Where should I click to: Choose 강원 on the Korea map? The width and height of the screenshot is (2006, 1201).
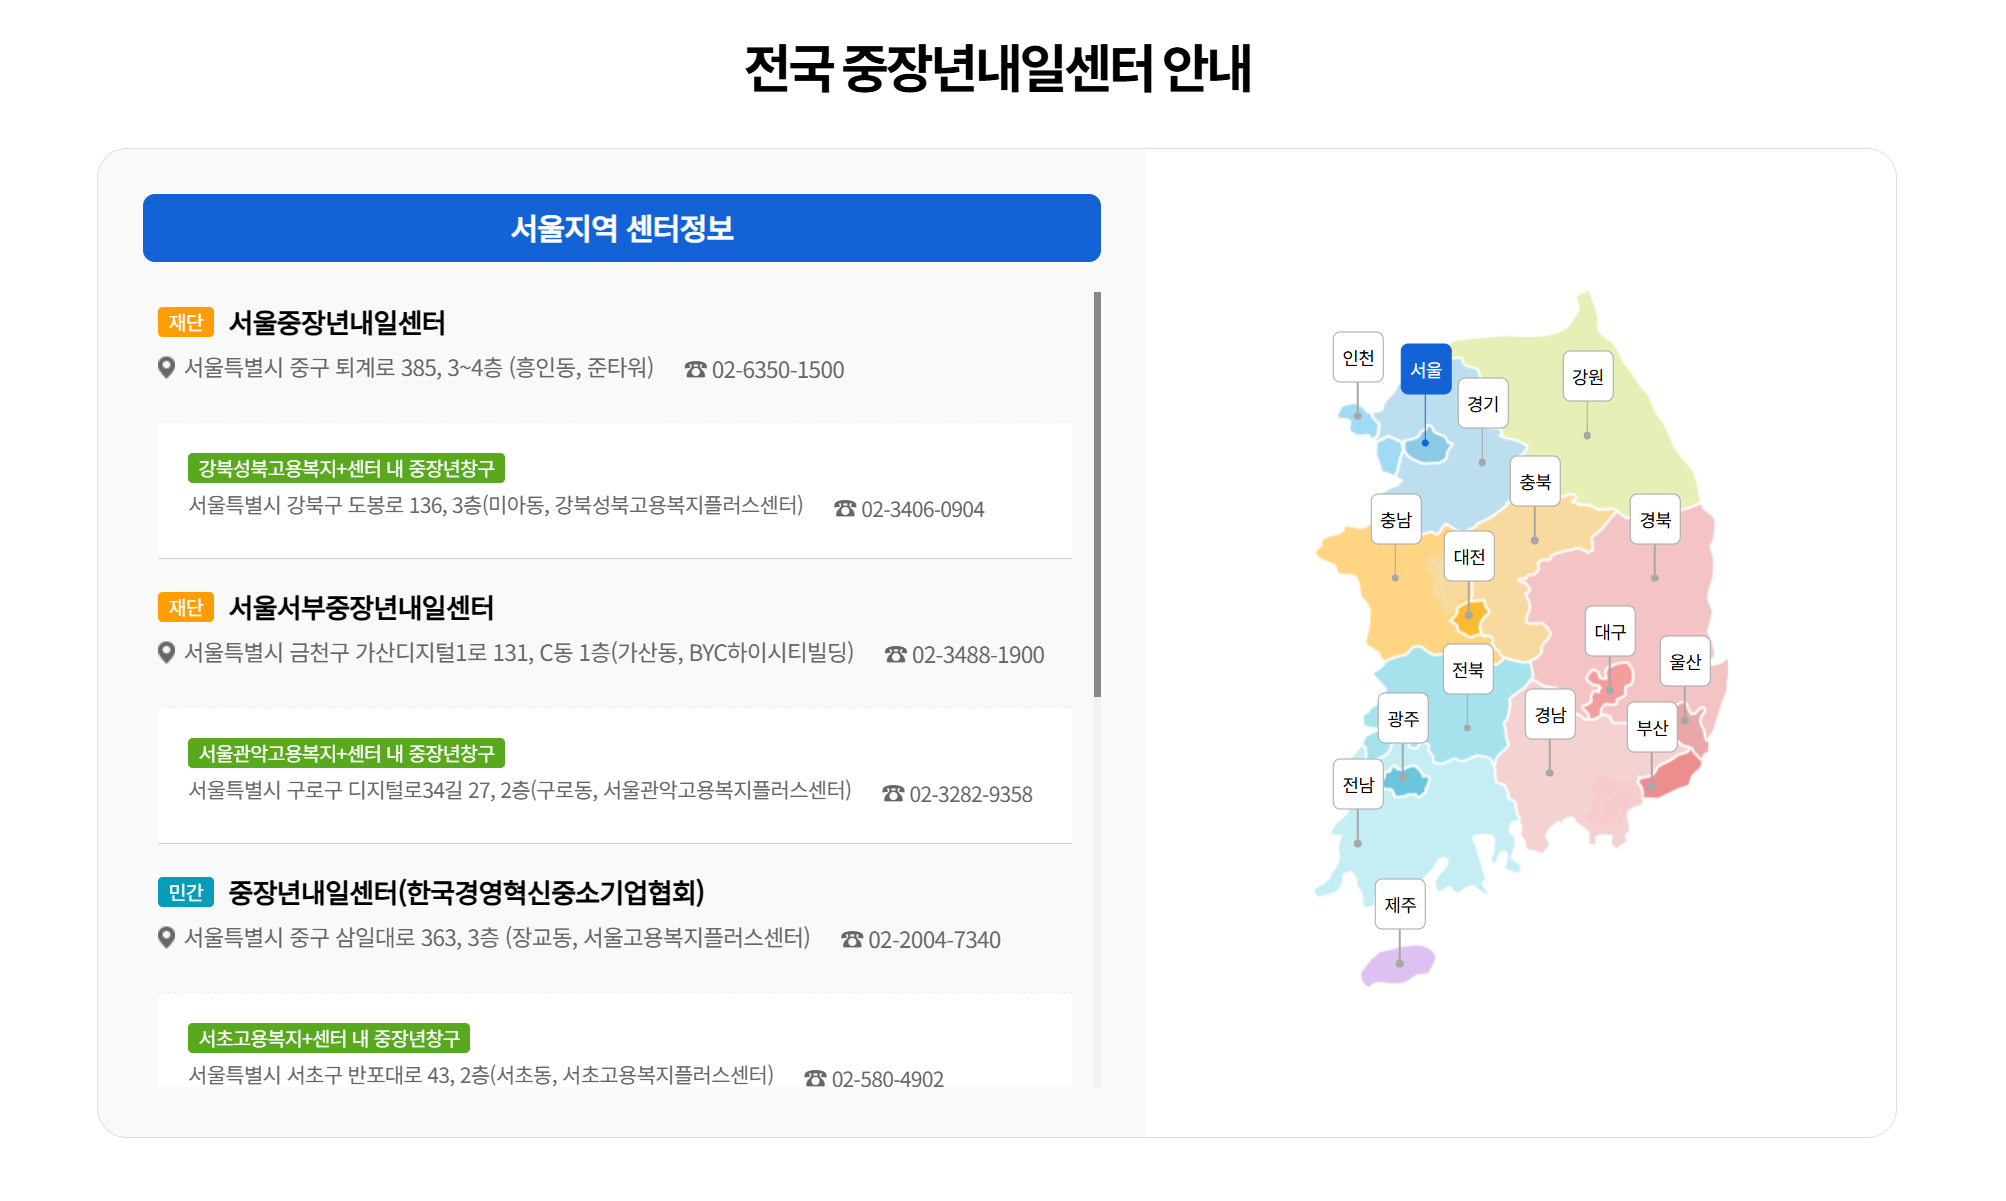[x=1587, y=377]
